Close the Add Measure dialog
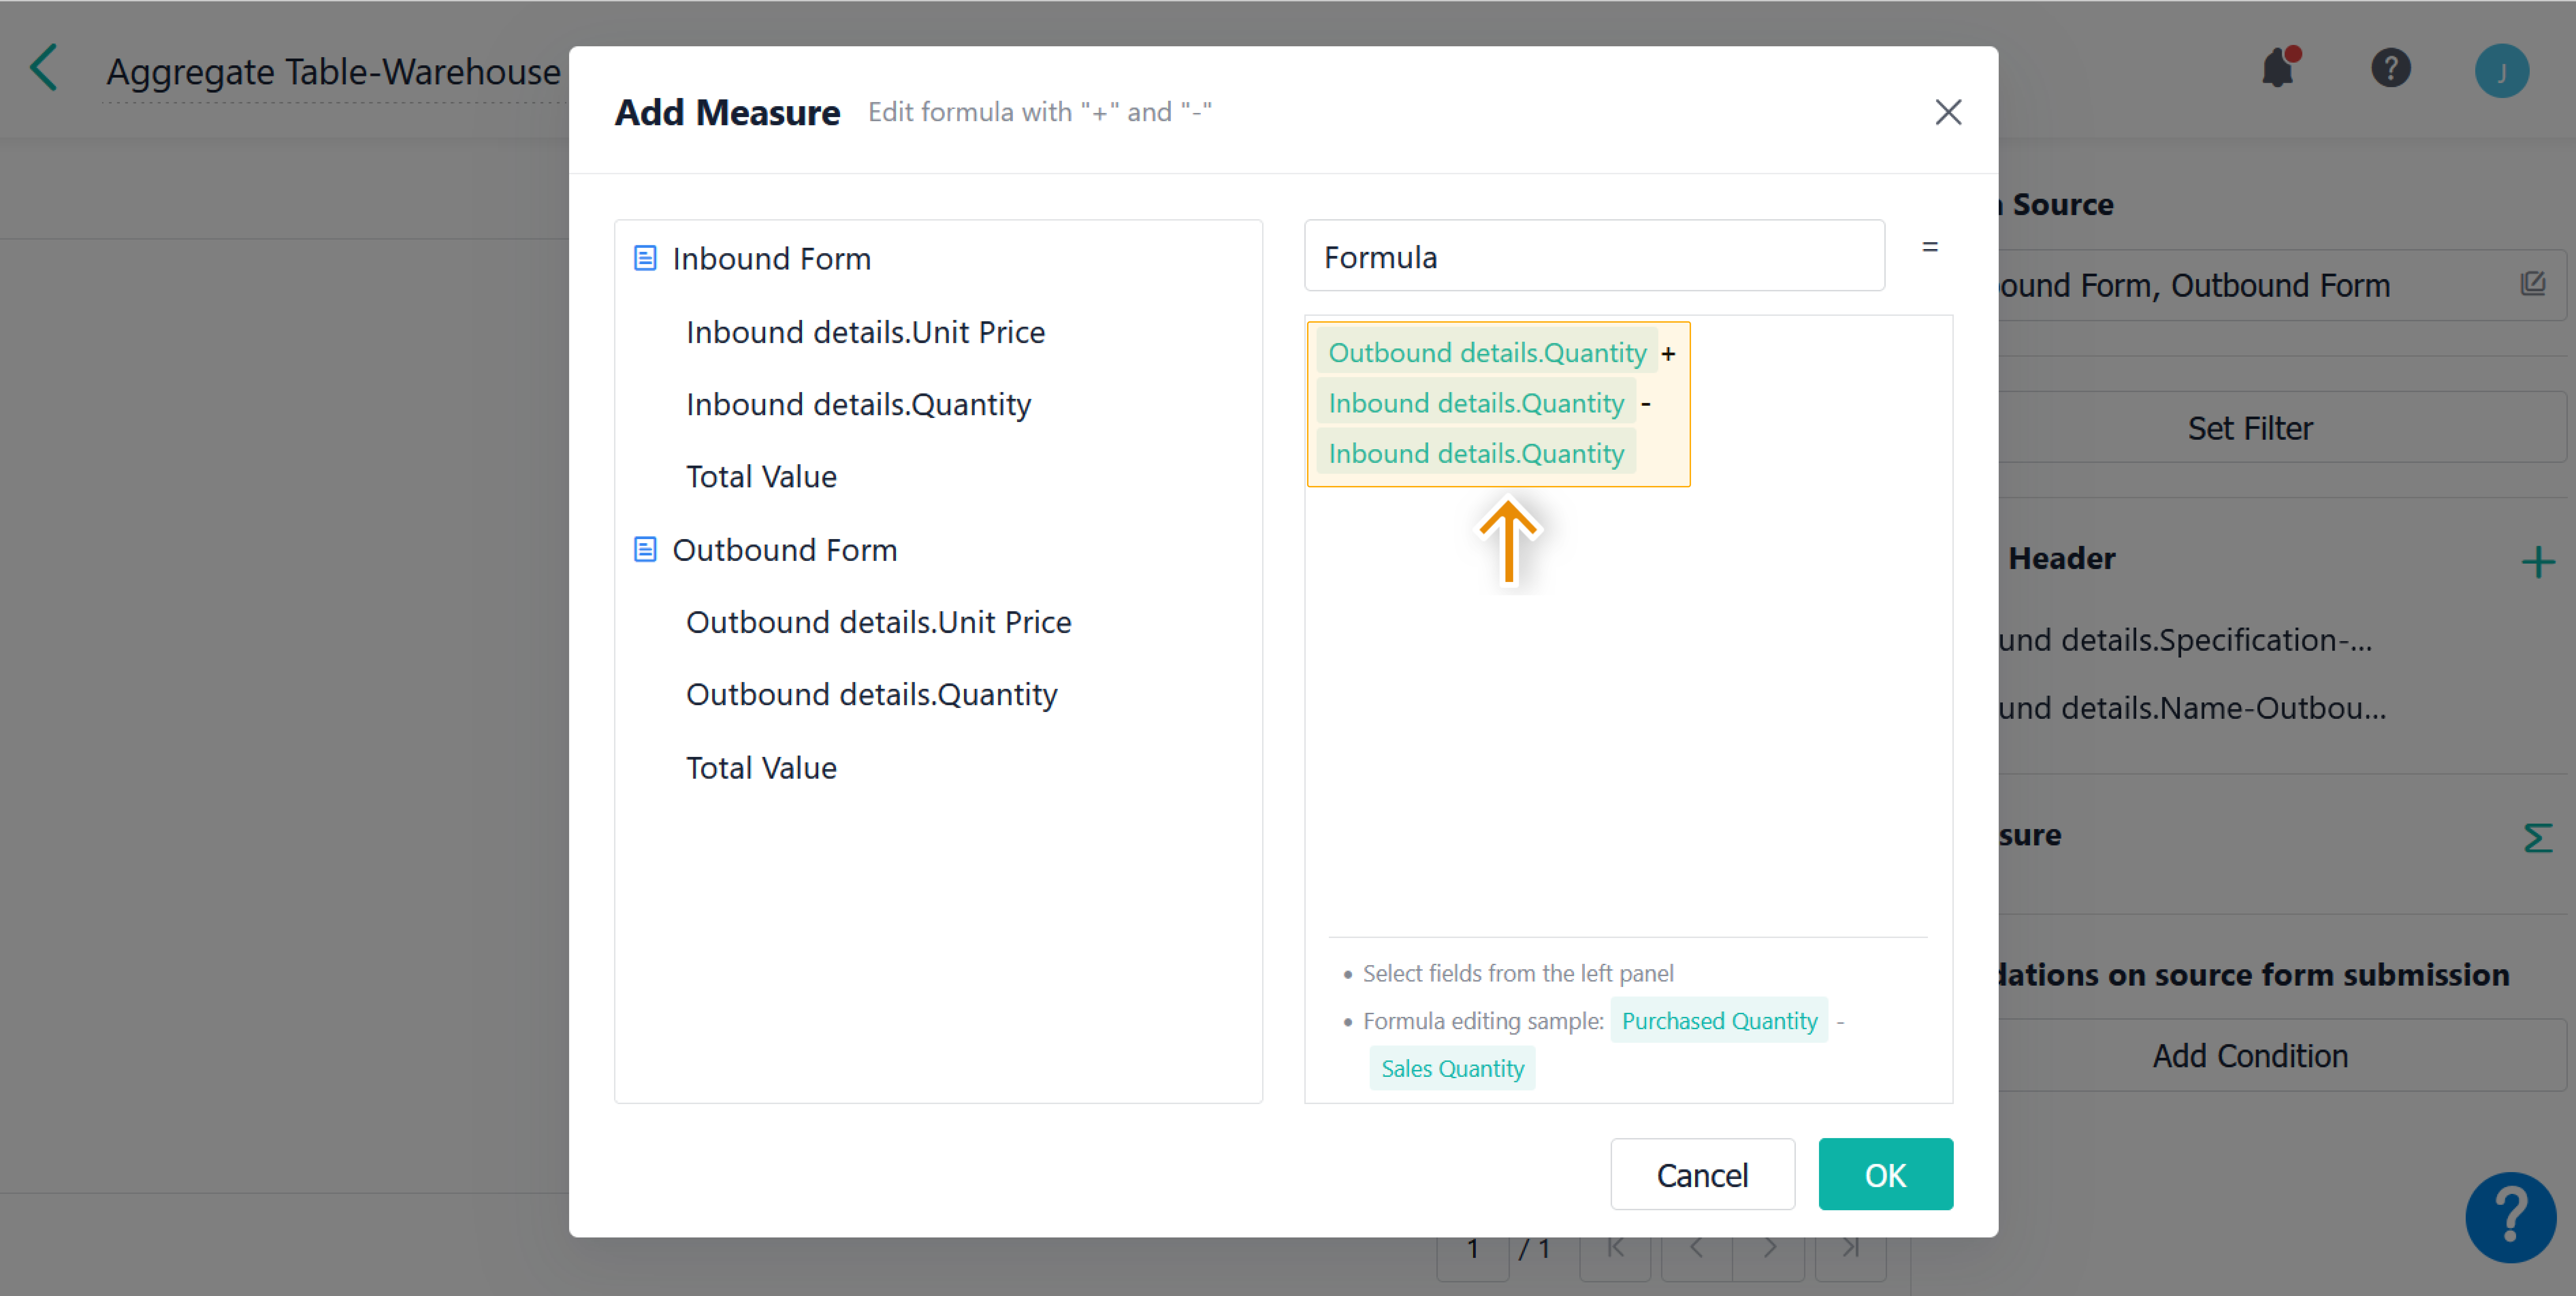2576x1296 pixels. click(1947, 112)
